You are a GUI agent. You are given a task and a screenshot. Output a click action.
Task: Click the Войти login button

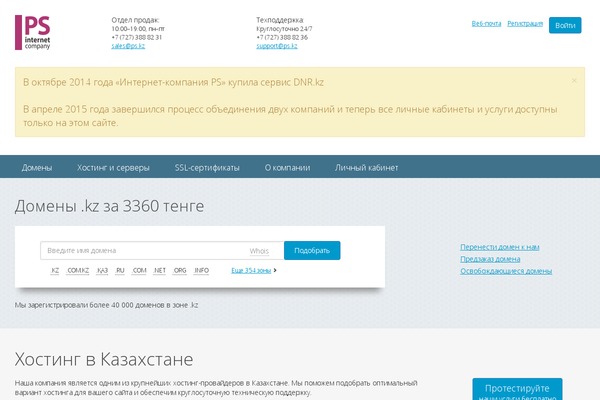(x=565, y=25)
